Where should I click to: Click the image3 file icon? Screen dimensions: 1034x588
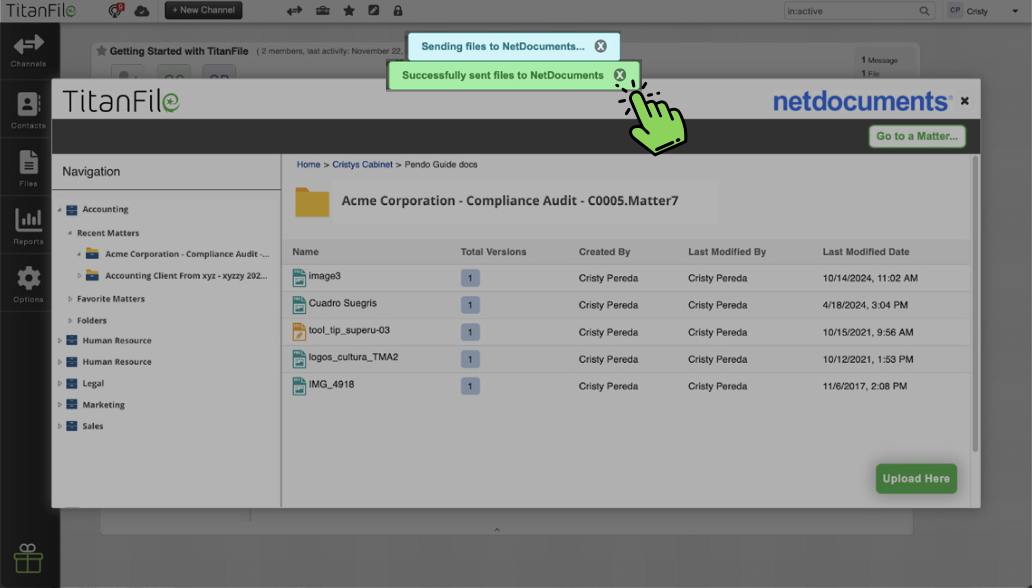(299, 278)
